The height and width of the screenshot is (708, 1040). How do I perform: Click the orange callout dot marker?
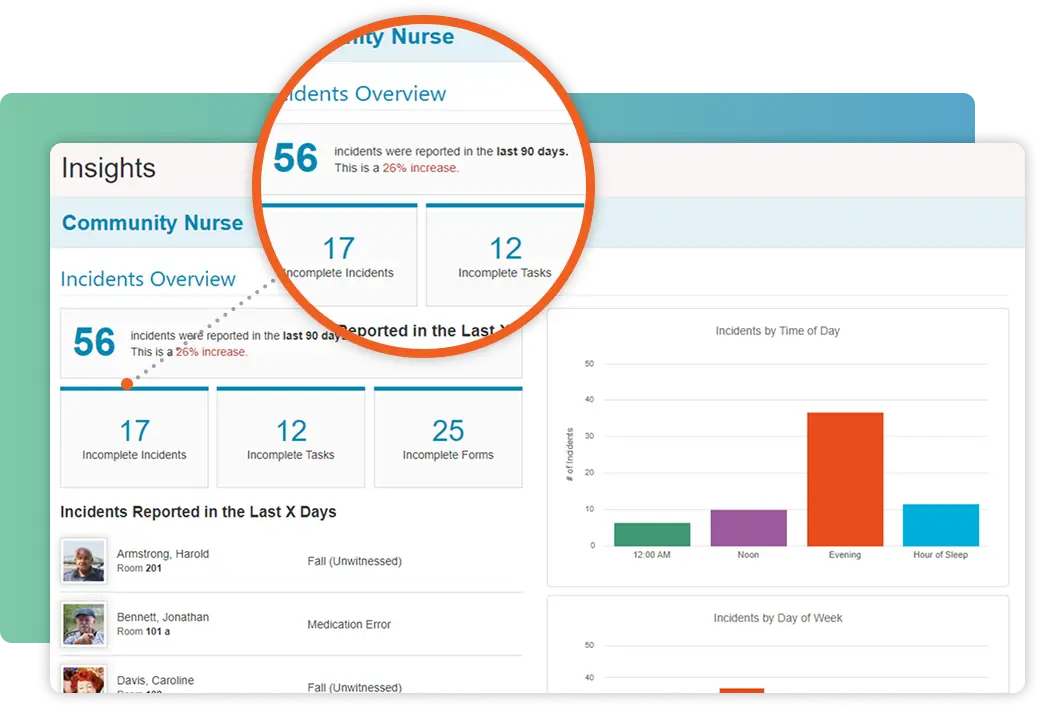click(127, 384)
